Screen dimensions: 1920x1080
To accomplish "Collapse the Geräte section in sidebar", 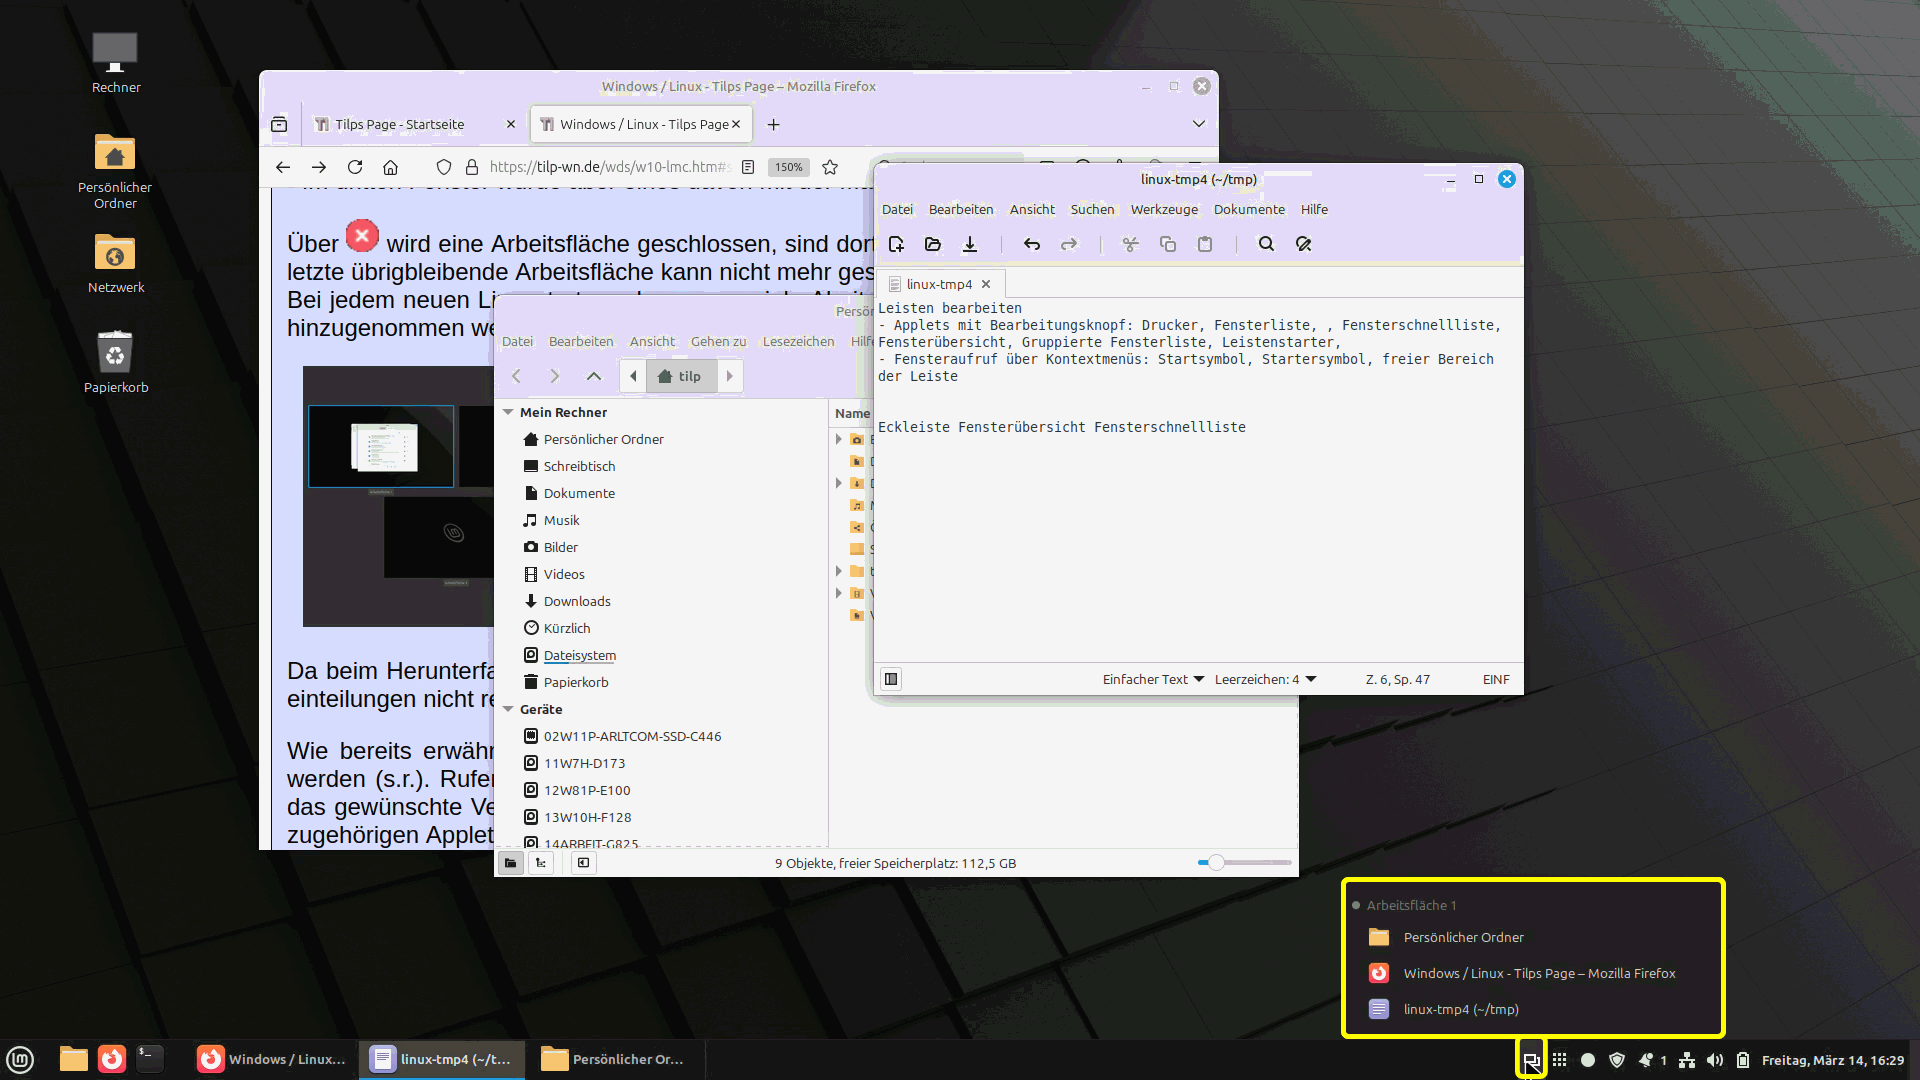I will click(509, 709).
